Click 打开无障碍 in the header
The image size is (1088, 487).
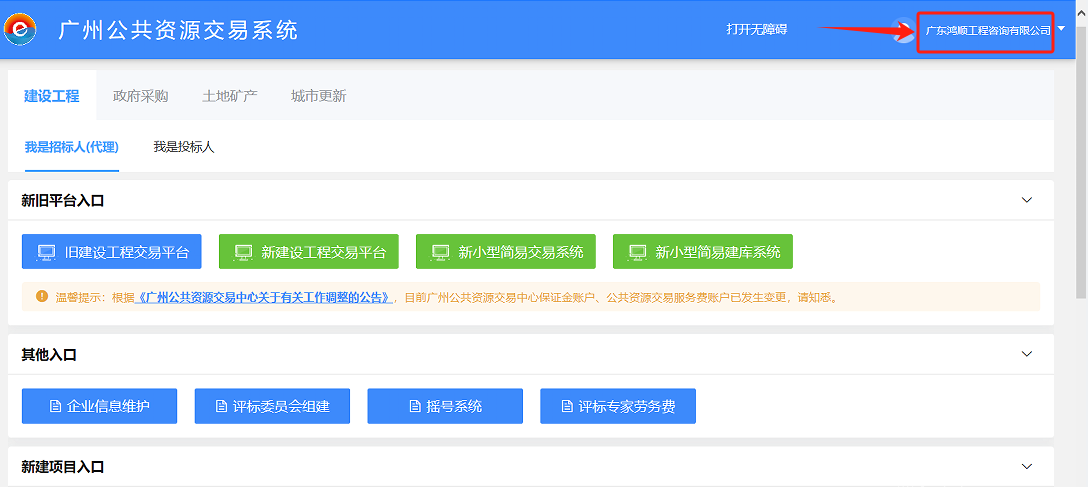click(757, 30)
